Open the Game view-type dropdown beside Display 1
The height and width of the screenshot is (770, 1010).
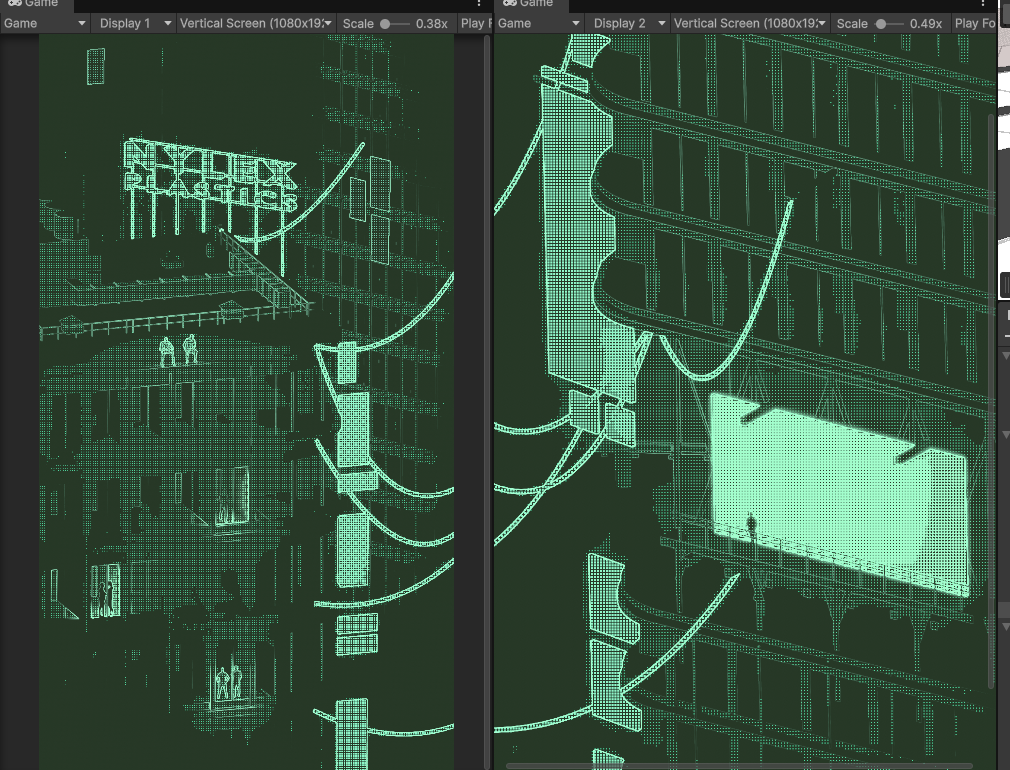[45, 23]
